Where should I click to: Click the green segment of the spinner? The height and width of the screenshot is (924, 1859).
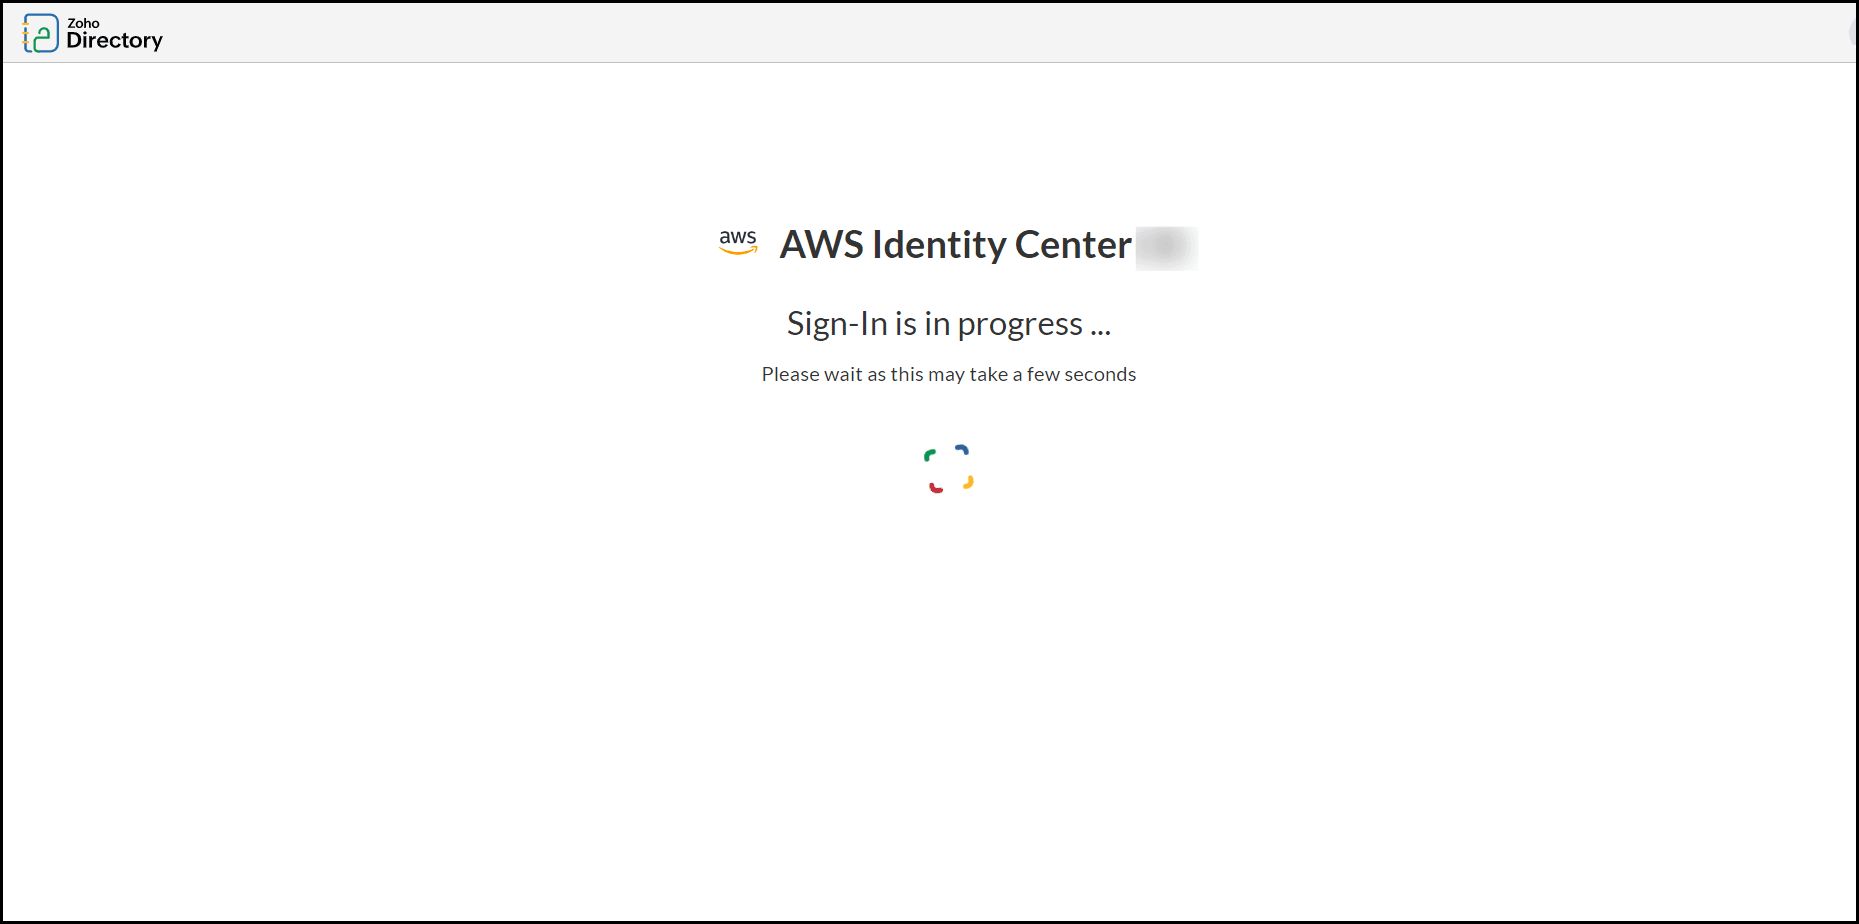[x=930, y=455]
